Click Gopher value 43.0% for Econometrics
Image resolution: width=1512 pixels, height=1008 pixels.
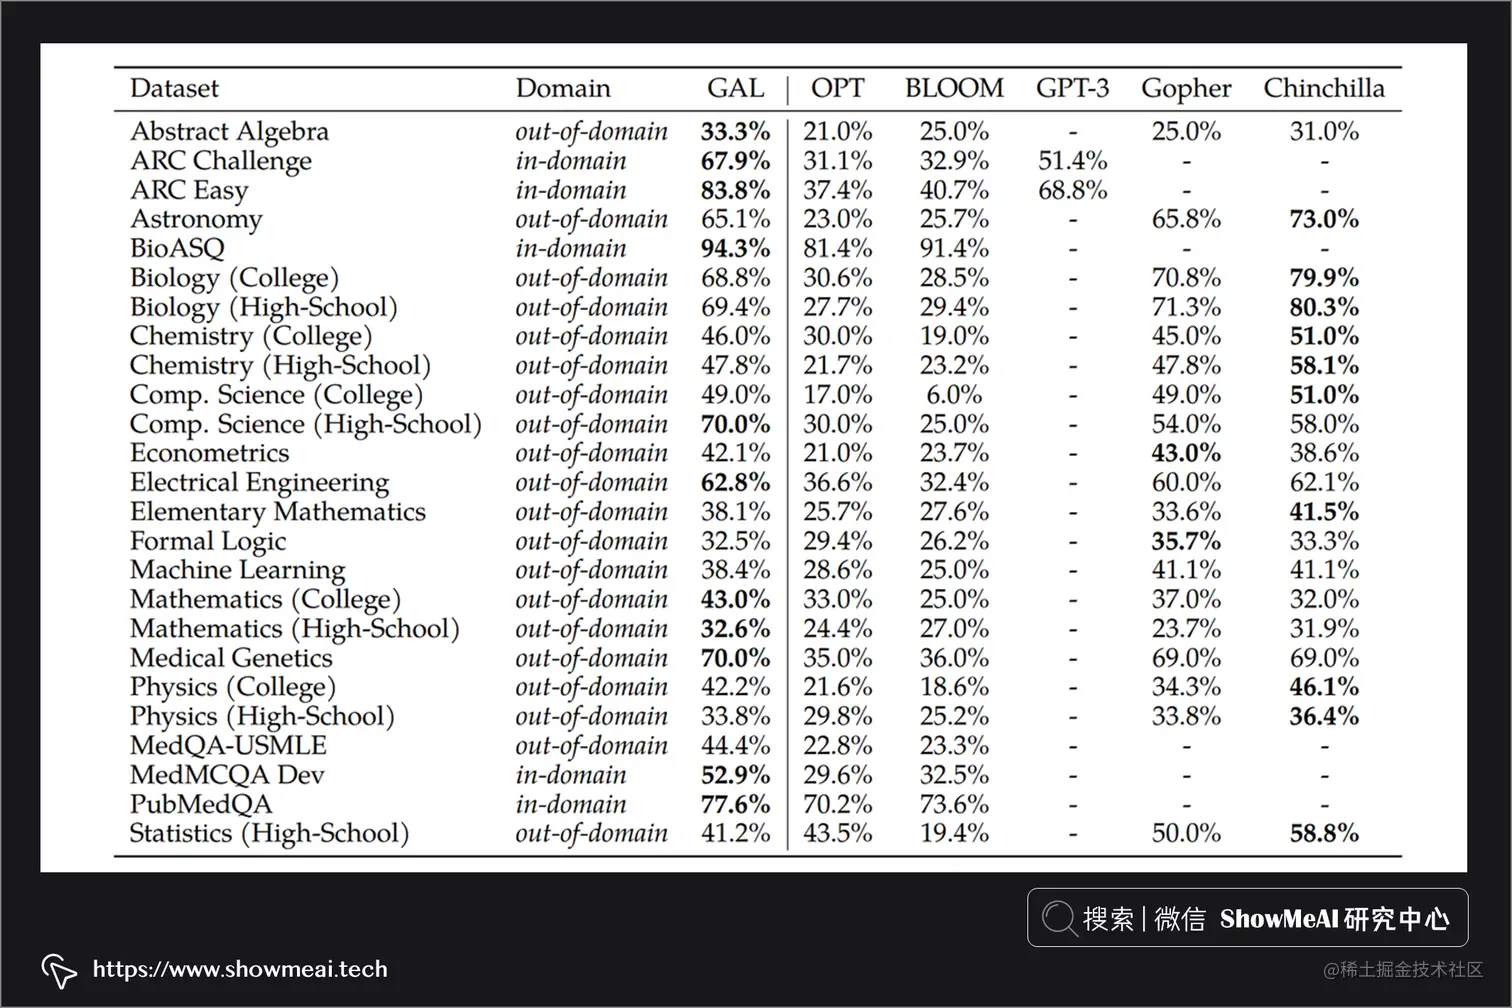pyautogui.click(x=1186, y=453)
